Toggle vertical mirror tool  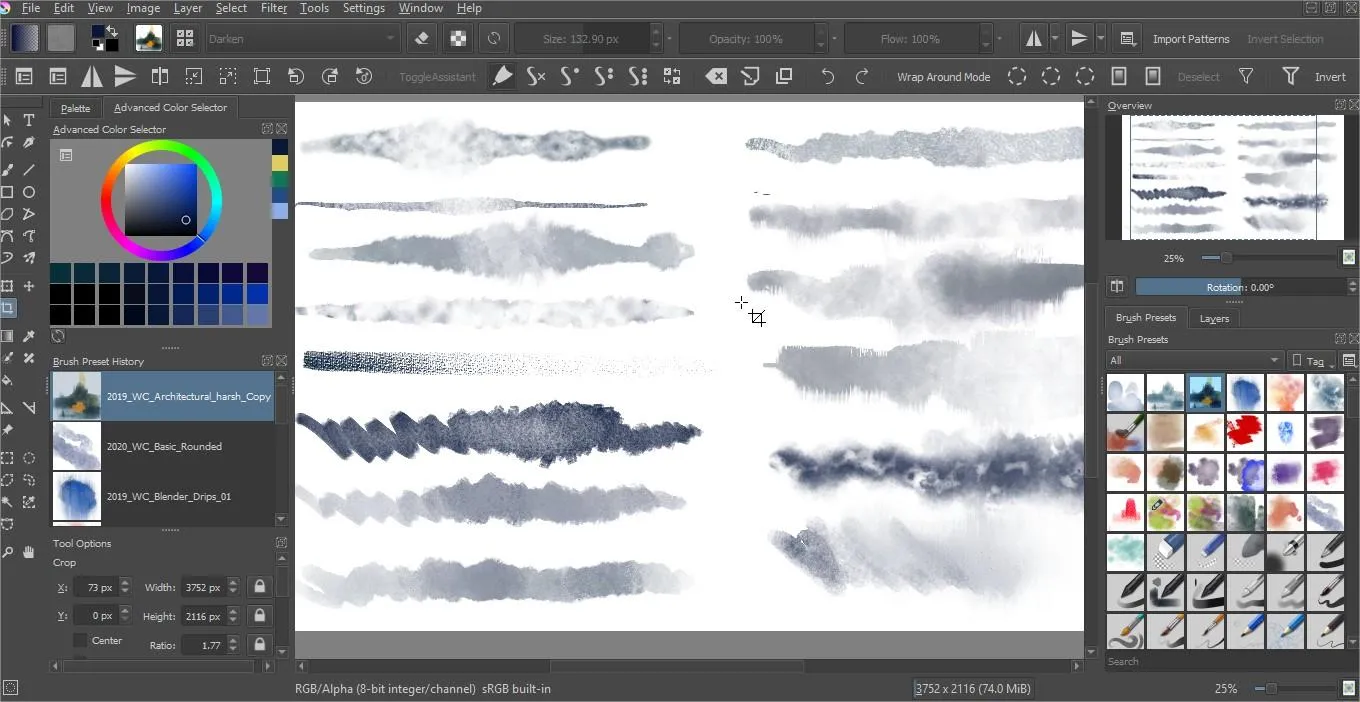click(1078, 39)
